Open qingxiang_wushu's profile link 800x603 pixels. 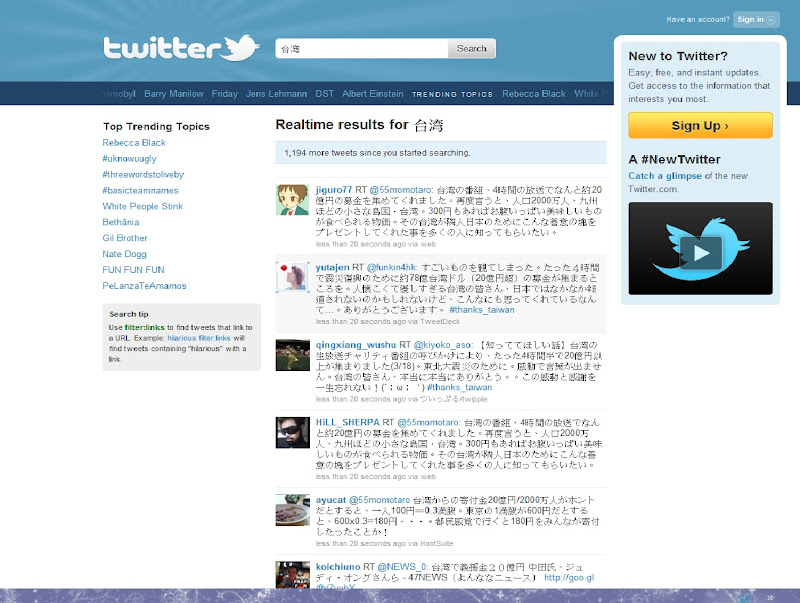click(356, 345)
